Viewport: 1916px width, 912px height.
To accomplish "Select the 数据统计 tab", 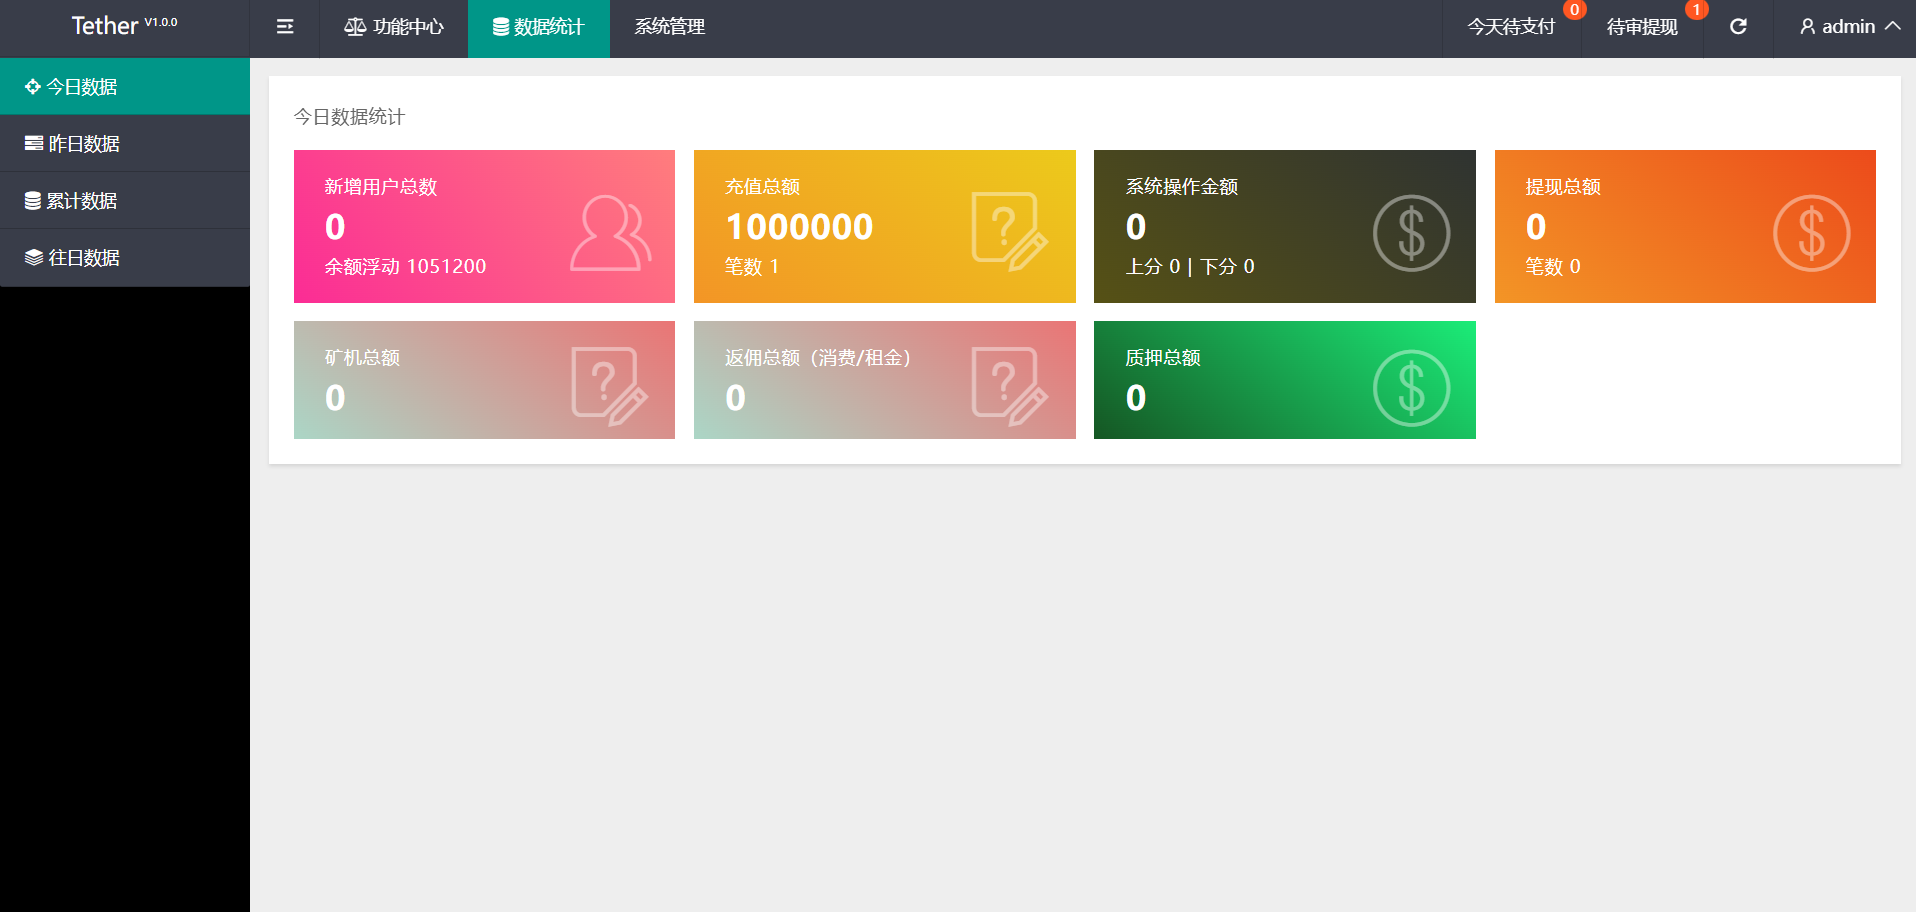I will [538, 27].
